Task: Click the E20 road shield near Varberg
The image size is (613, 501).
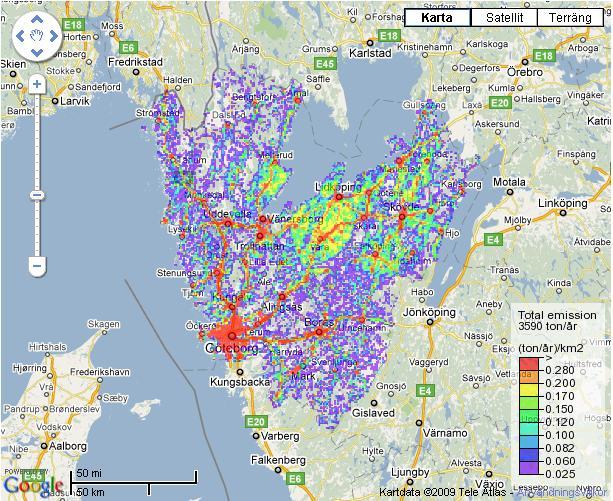Action: point(256,422)
